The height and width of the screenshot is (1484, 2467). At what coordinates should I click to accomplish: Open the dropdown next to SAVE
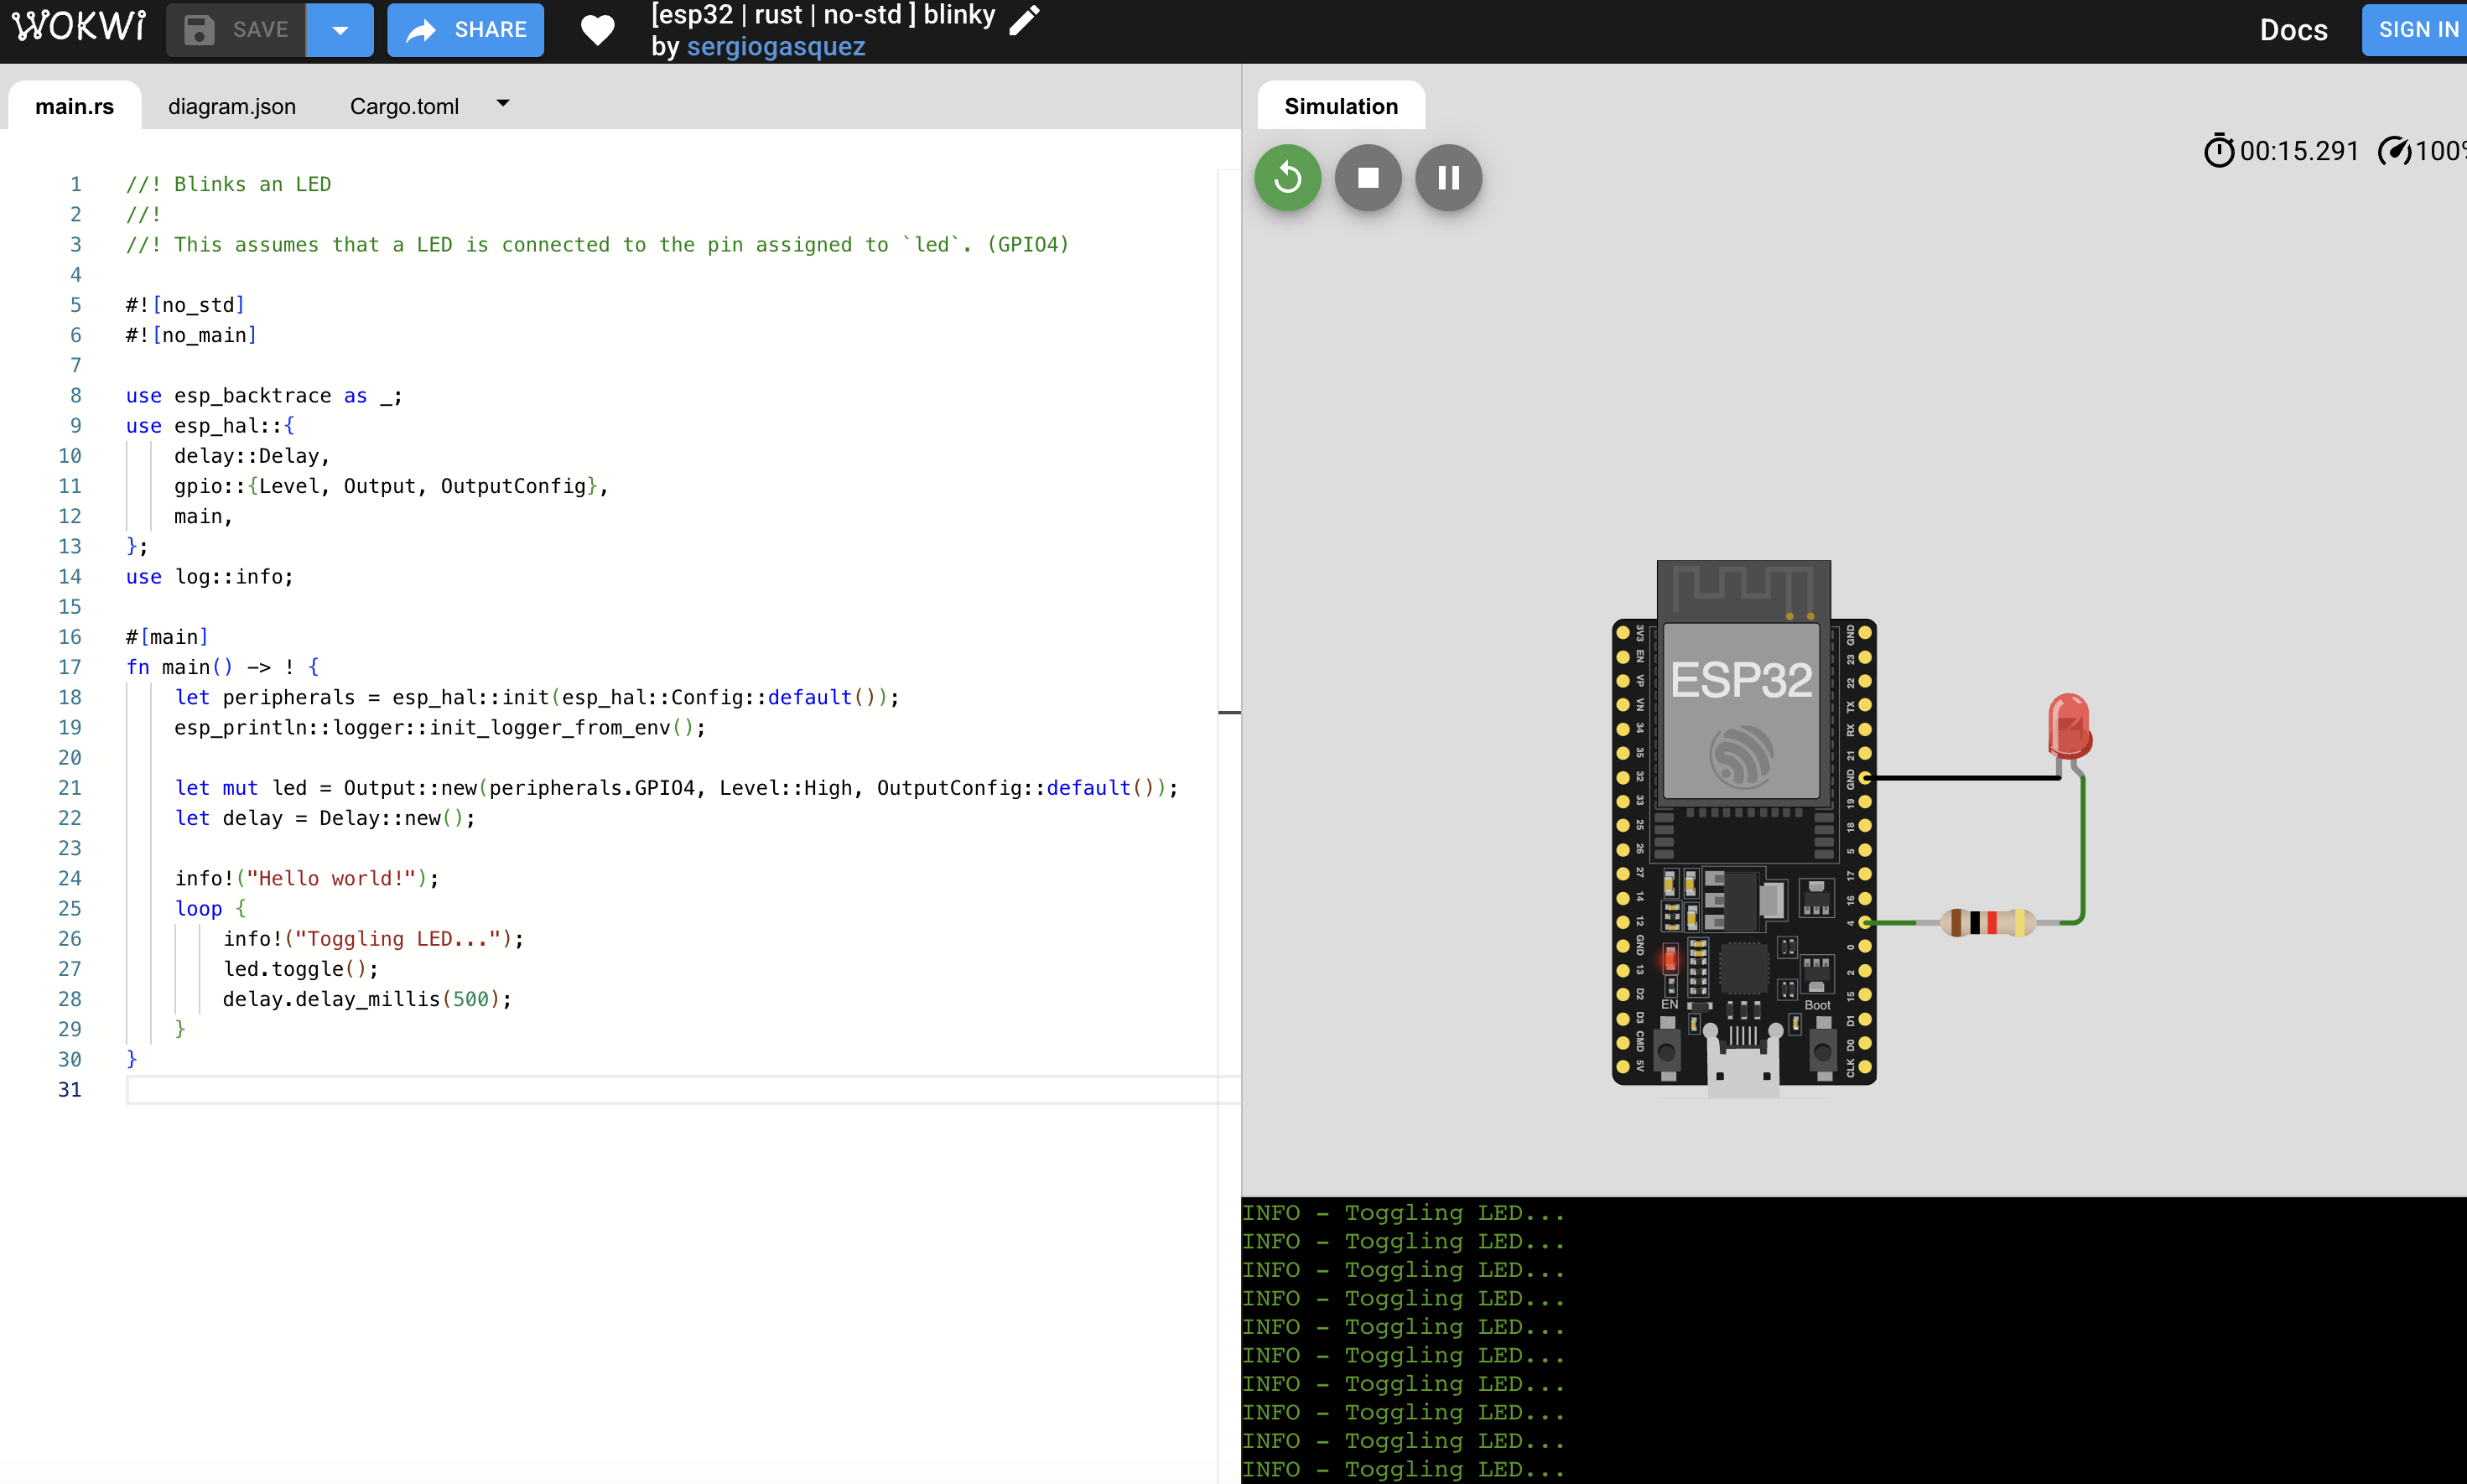(340, 29)
